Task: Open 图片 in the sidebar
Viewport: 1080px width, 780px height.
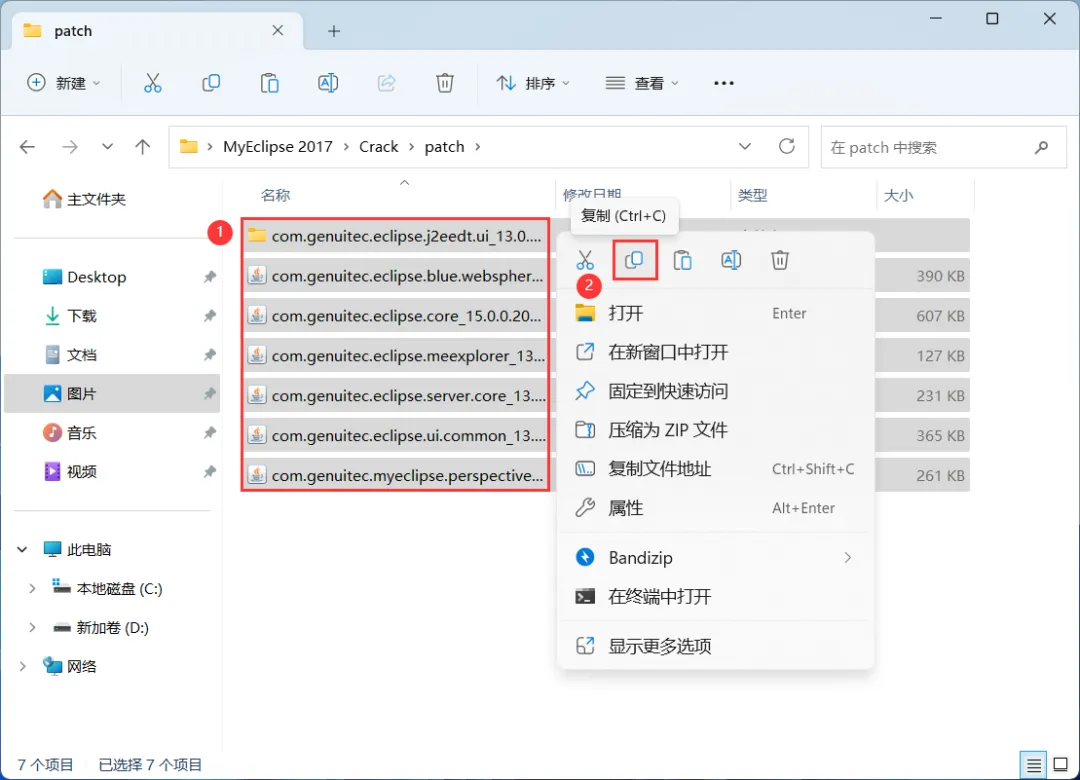Action: click(x=112, y=394)
